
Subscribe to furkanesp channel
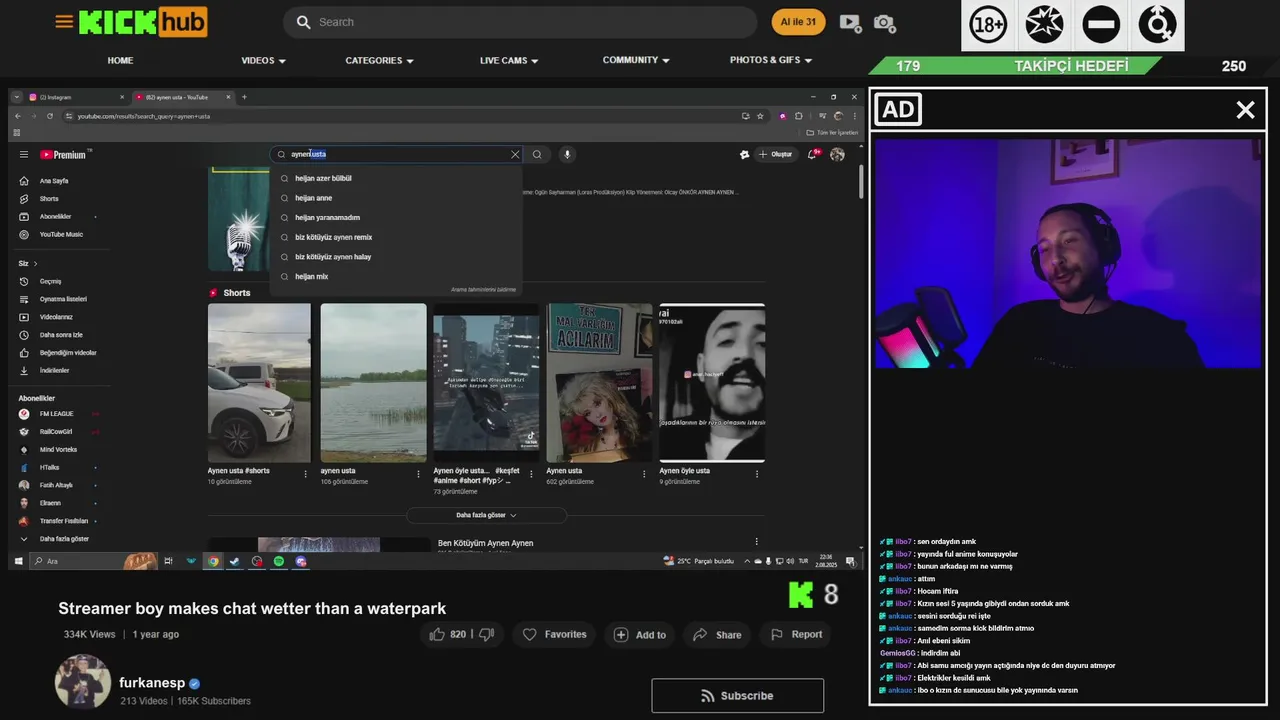tap(738, 695)
